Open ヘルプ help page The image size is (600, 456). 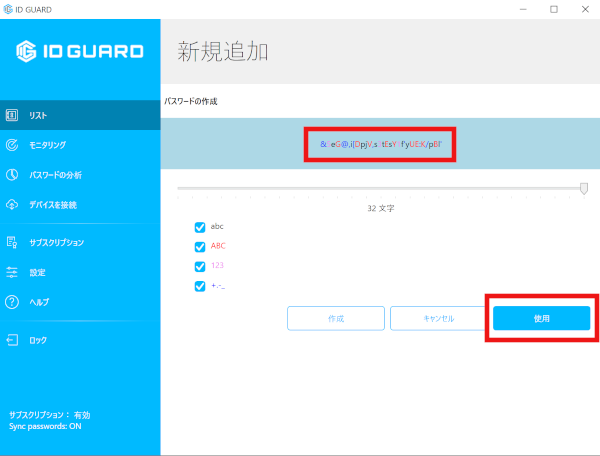pyautogui.click(x=80, y=302)
